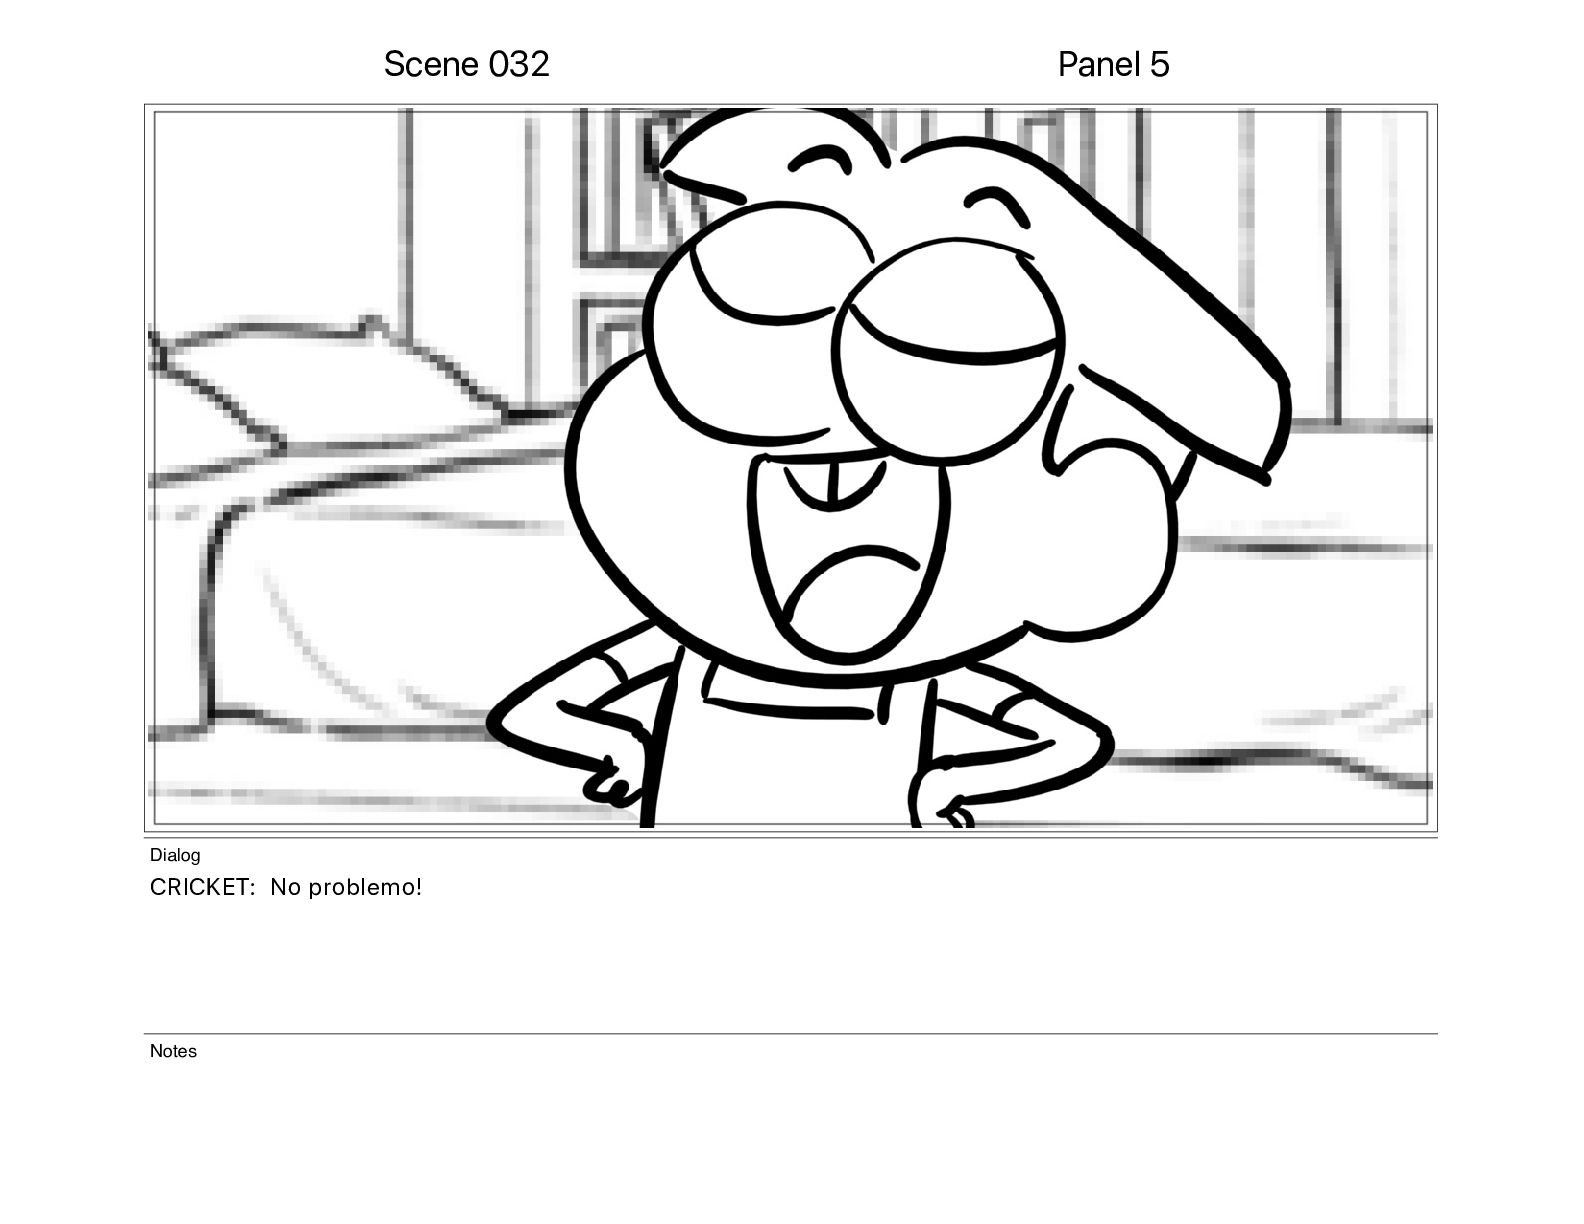Screen dimensions: 1584x1224
Task: Click the 'Scene 032' heading text
Action: (466, 64)
